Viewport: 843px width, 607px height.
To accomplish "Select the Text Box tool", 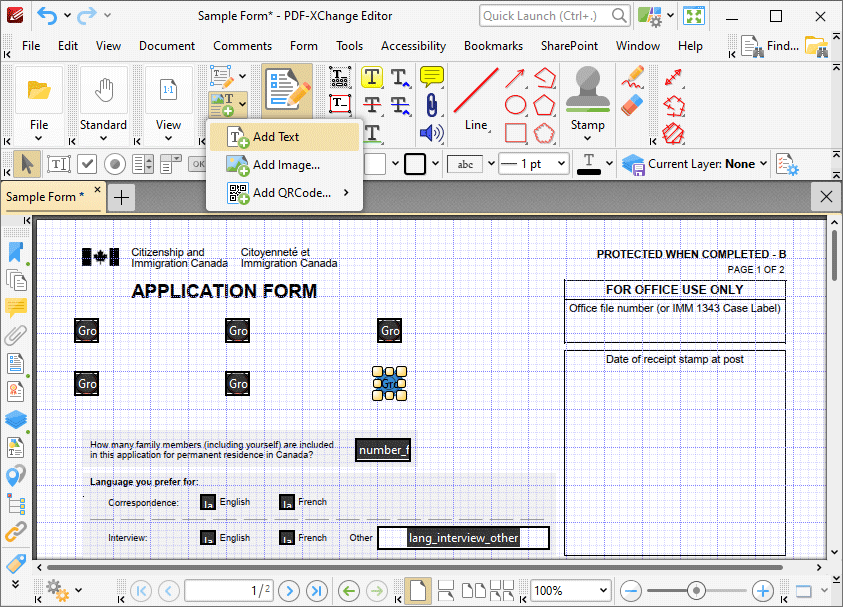I will (x=339, y=104).
